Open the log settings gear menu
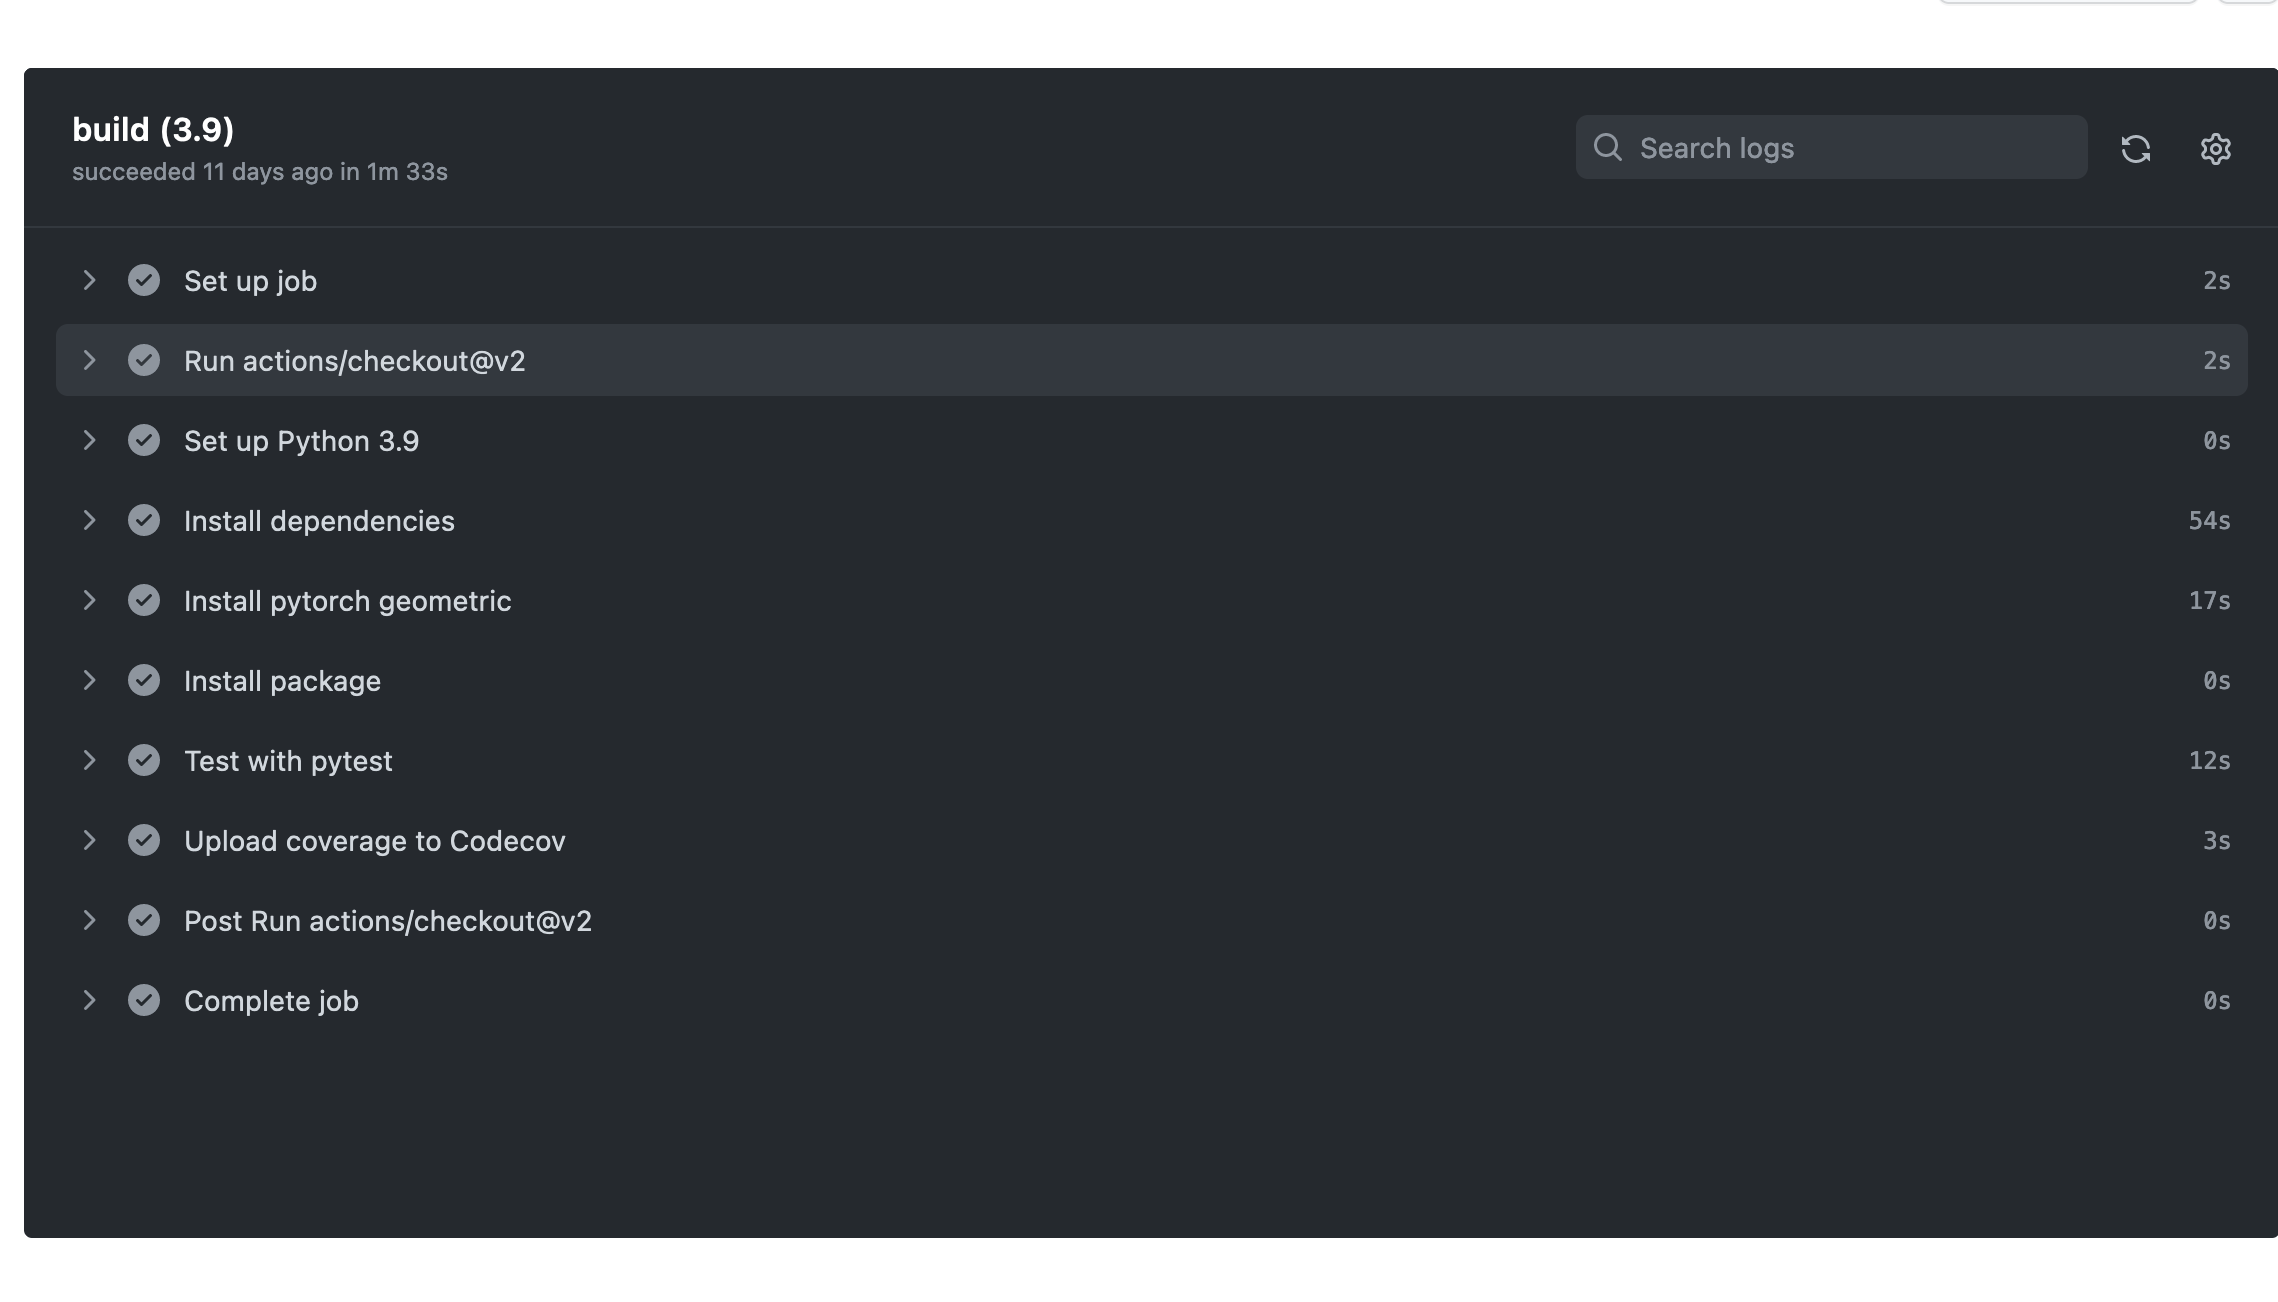 pyautogui.click(x=2215, y=149)
